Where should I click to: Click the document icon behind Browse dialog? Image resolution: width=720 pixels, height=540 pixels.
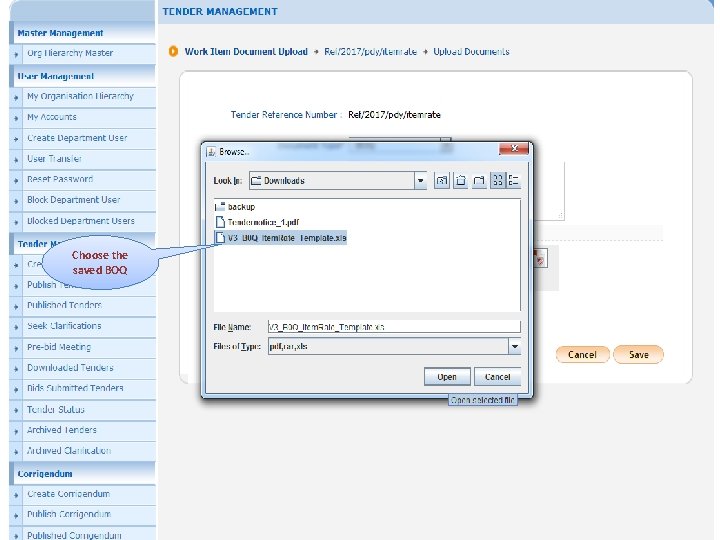click(540, 259)
